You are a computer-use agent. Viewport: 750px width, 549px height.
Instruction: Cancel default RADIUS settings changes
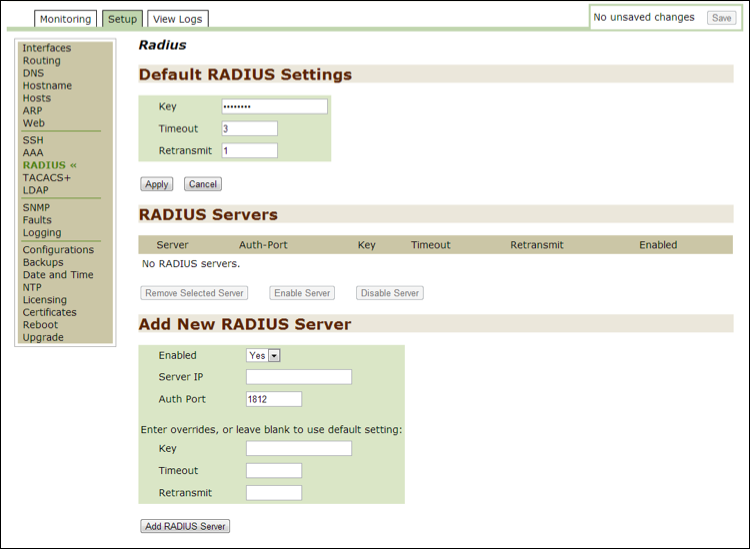(202, 184)
